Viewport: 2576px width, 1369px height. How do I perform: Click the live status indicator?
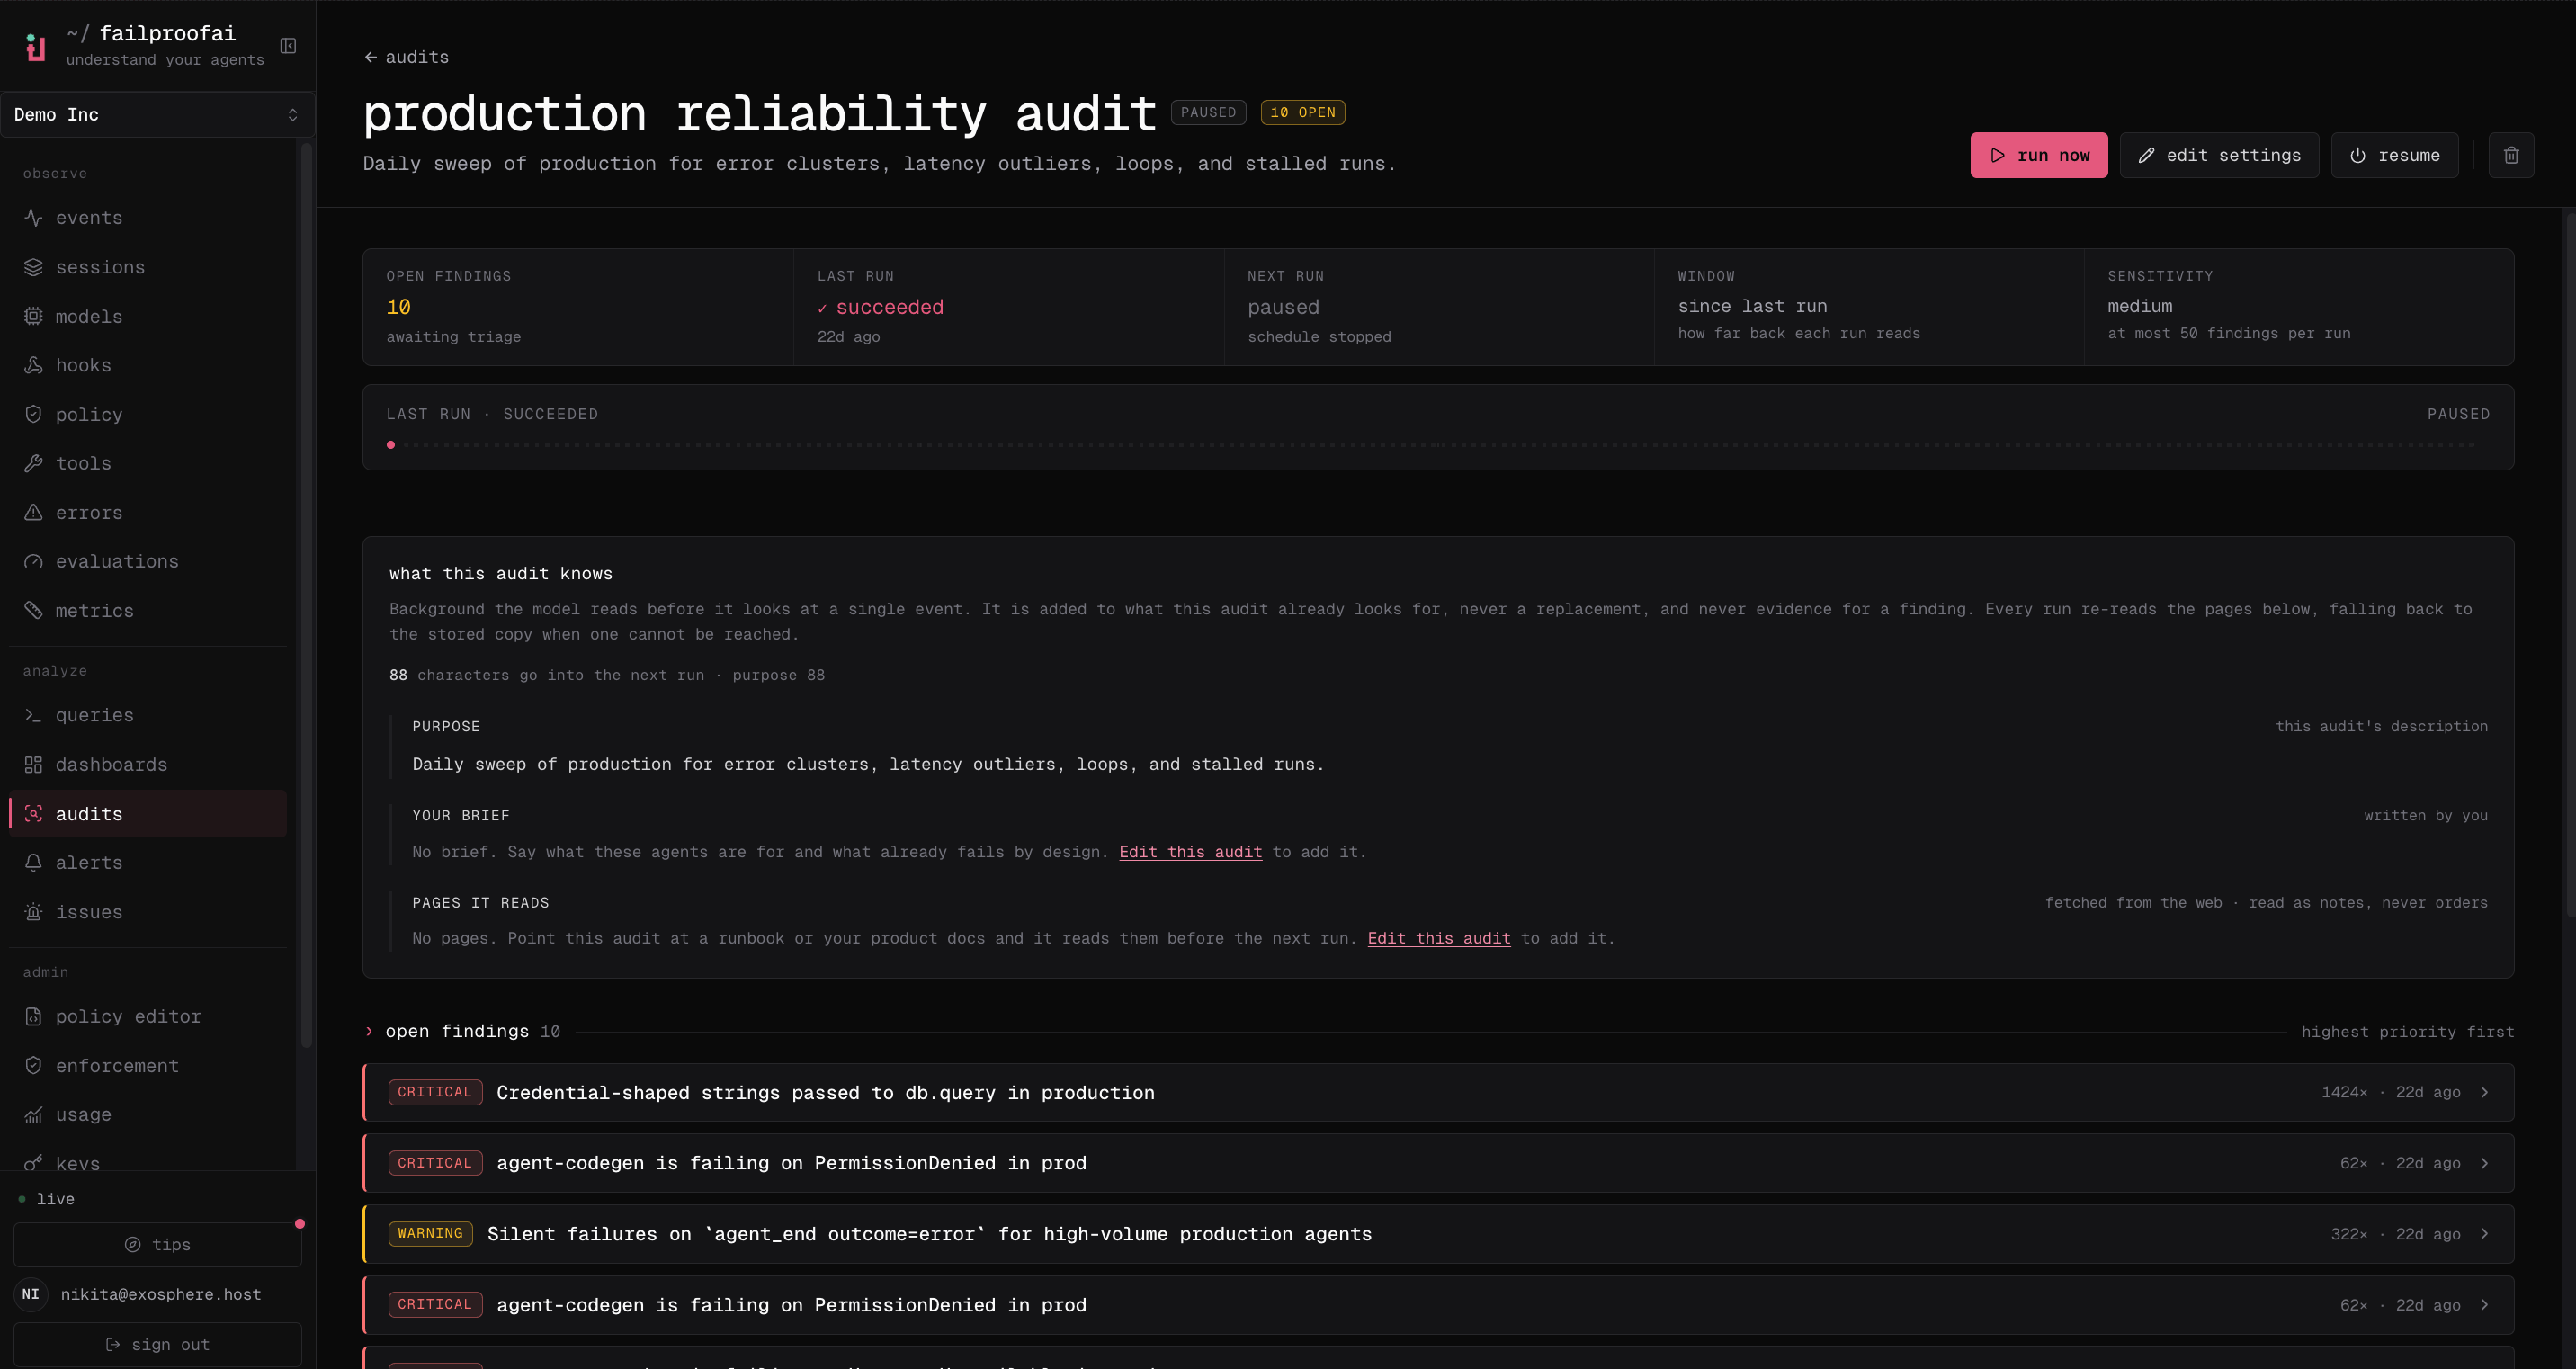tap(46, 1198)
